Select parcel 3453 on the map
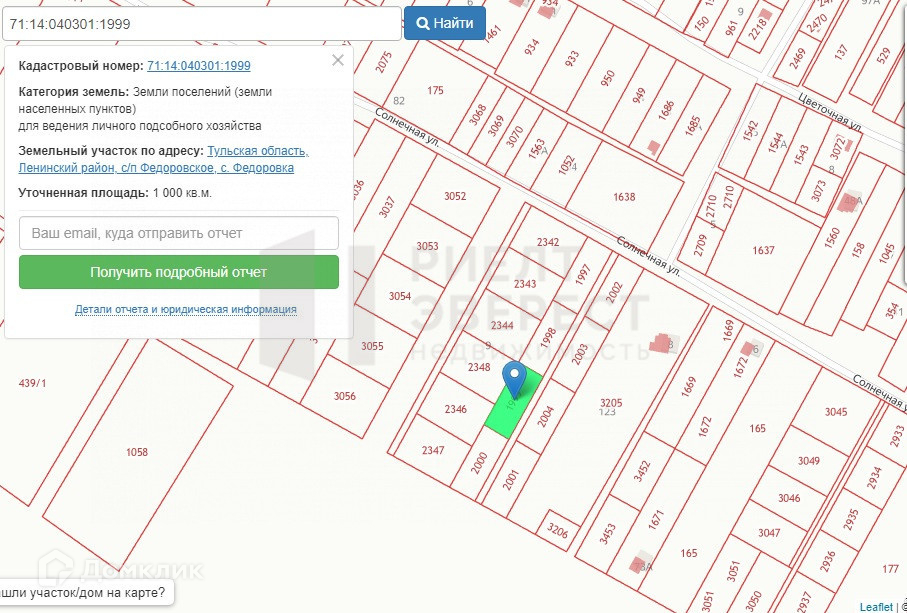907x613 pixels. 607,534
